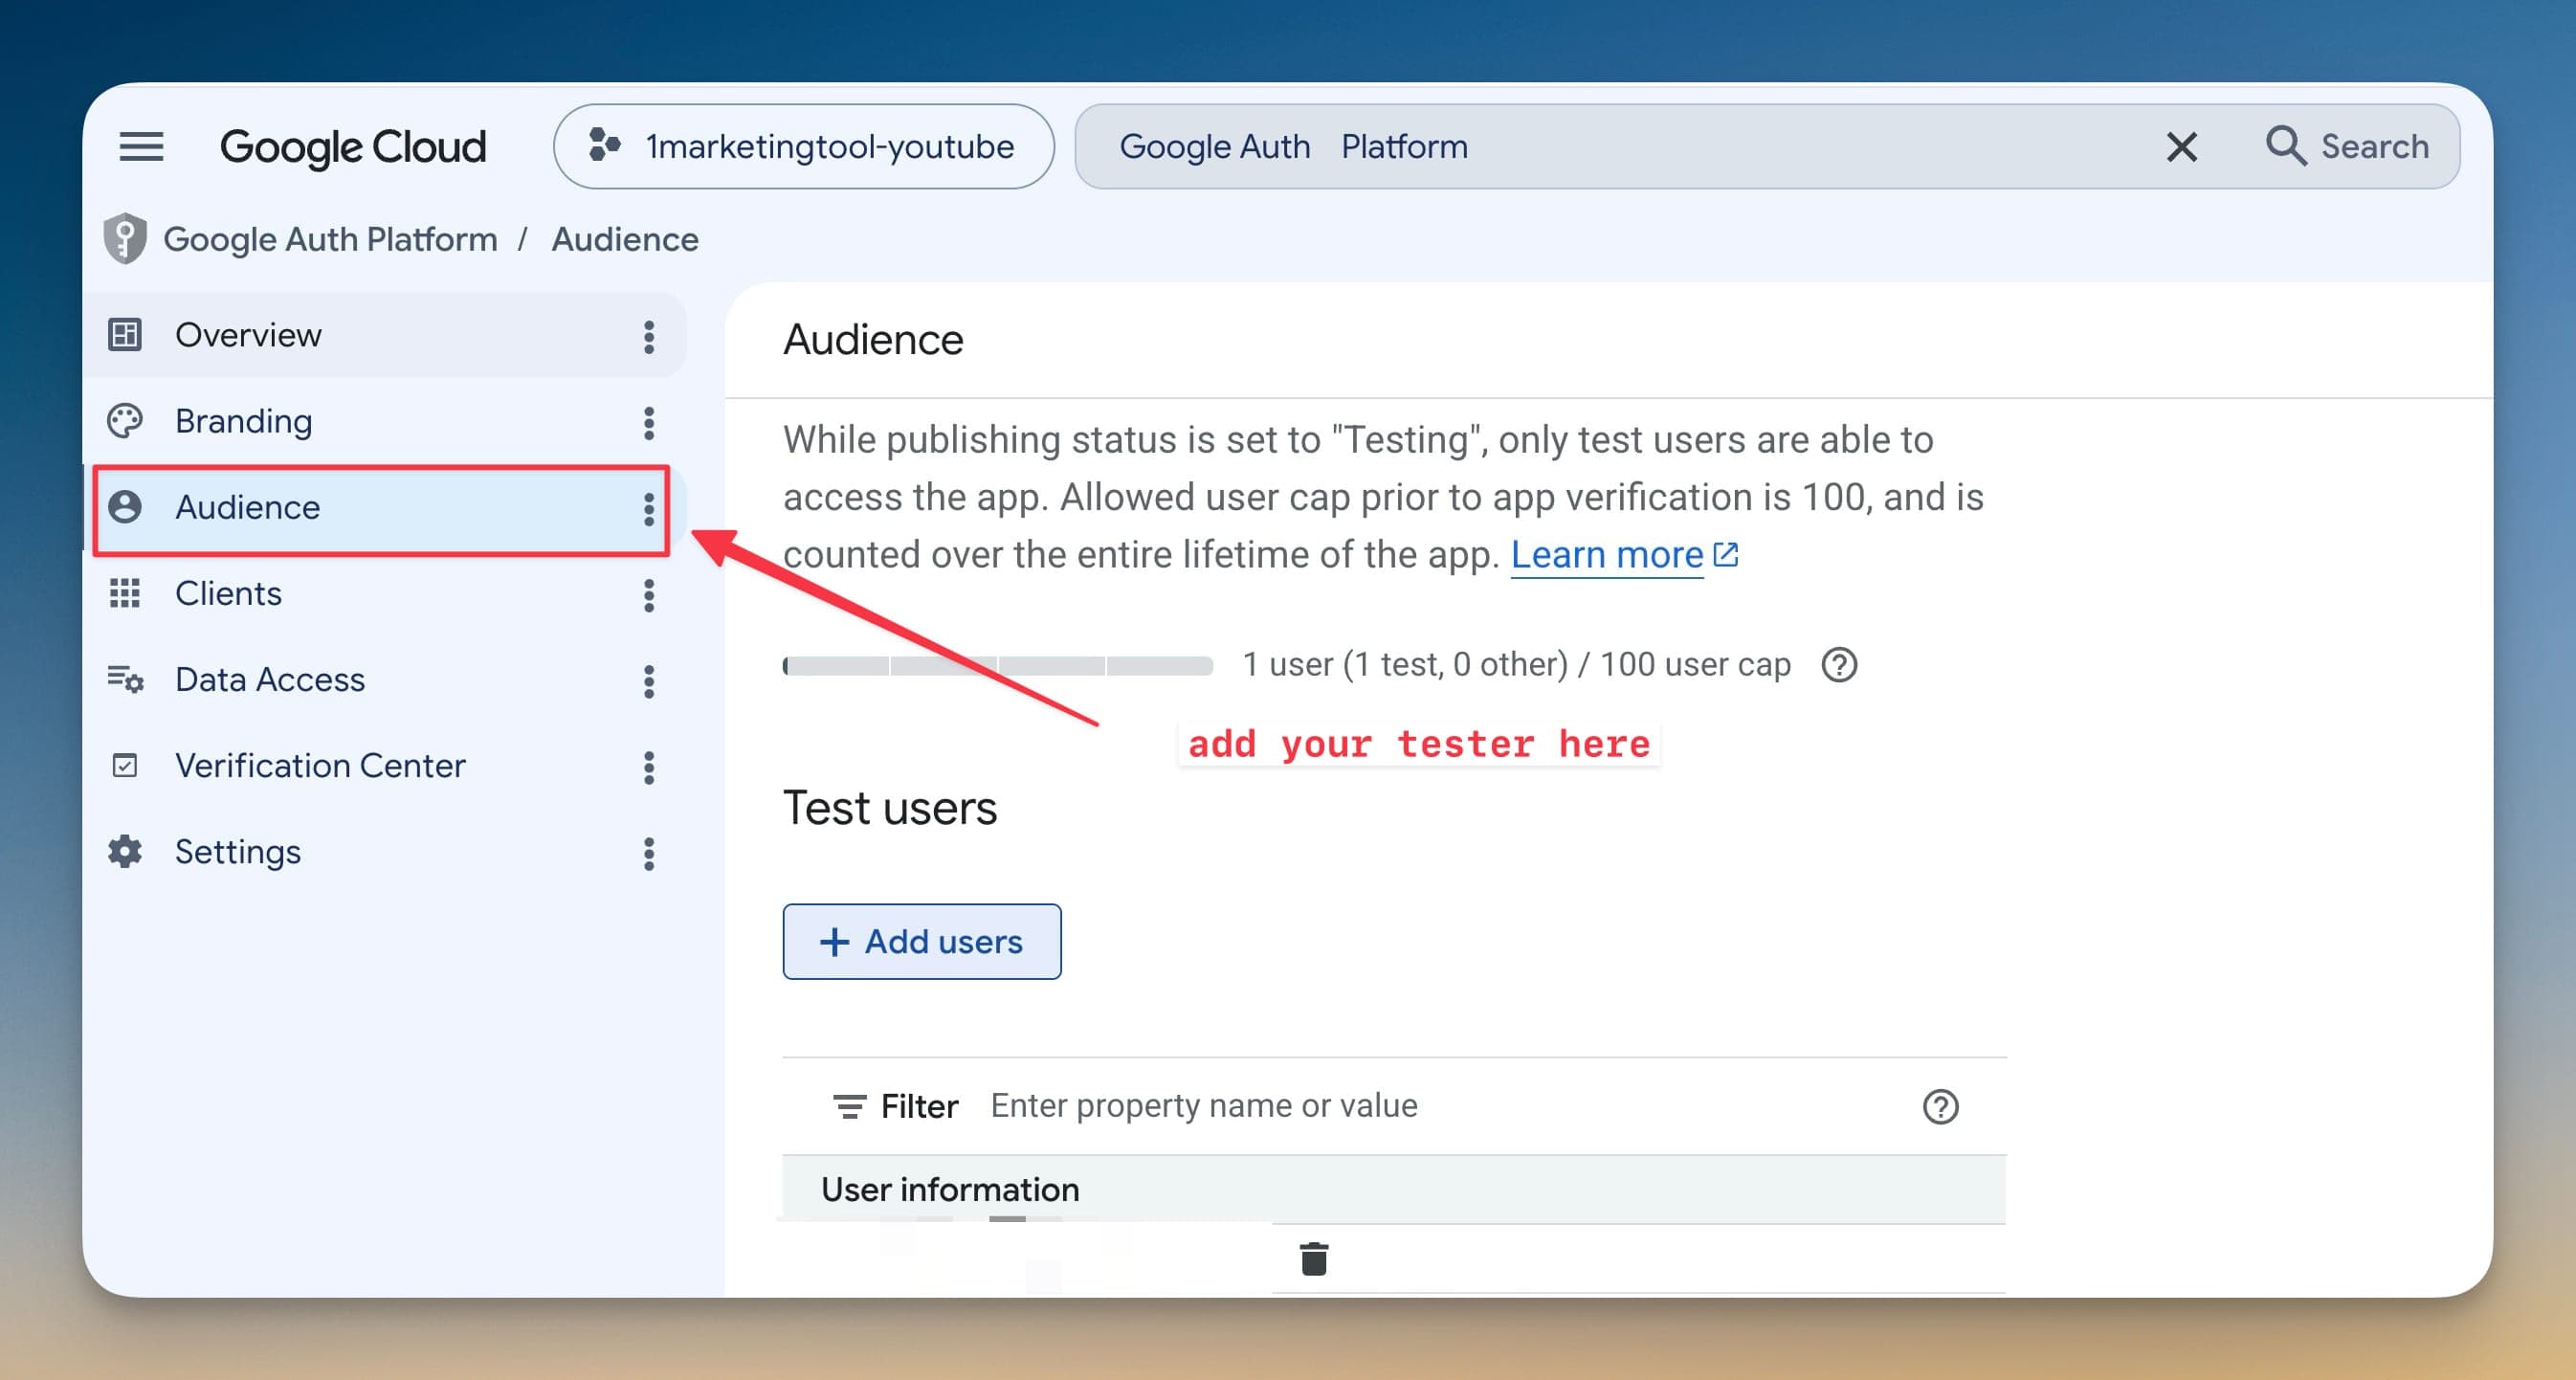Open the three-dot menu for Verification Center

[x=649, y=767]
